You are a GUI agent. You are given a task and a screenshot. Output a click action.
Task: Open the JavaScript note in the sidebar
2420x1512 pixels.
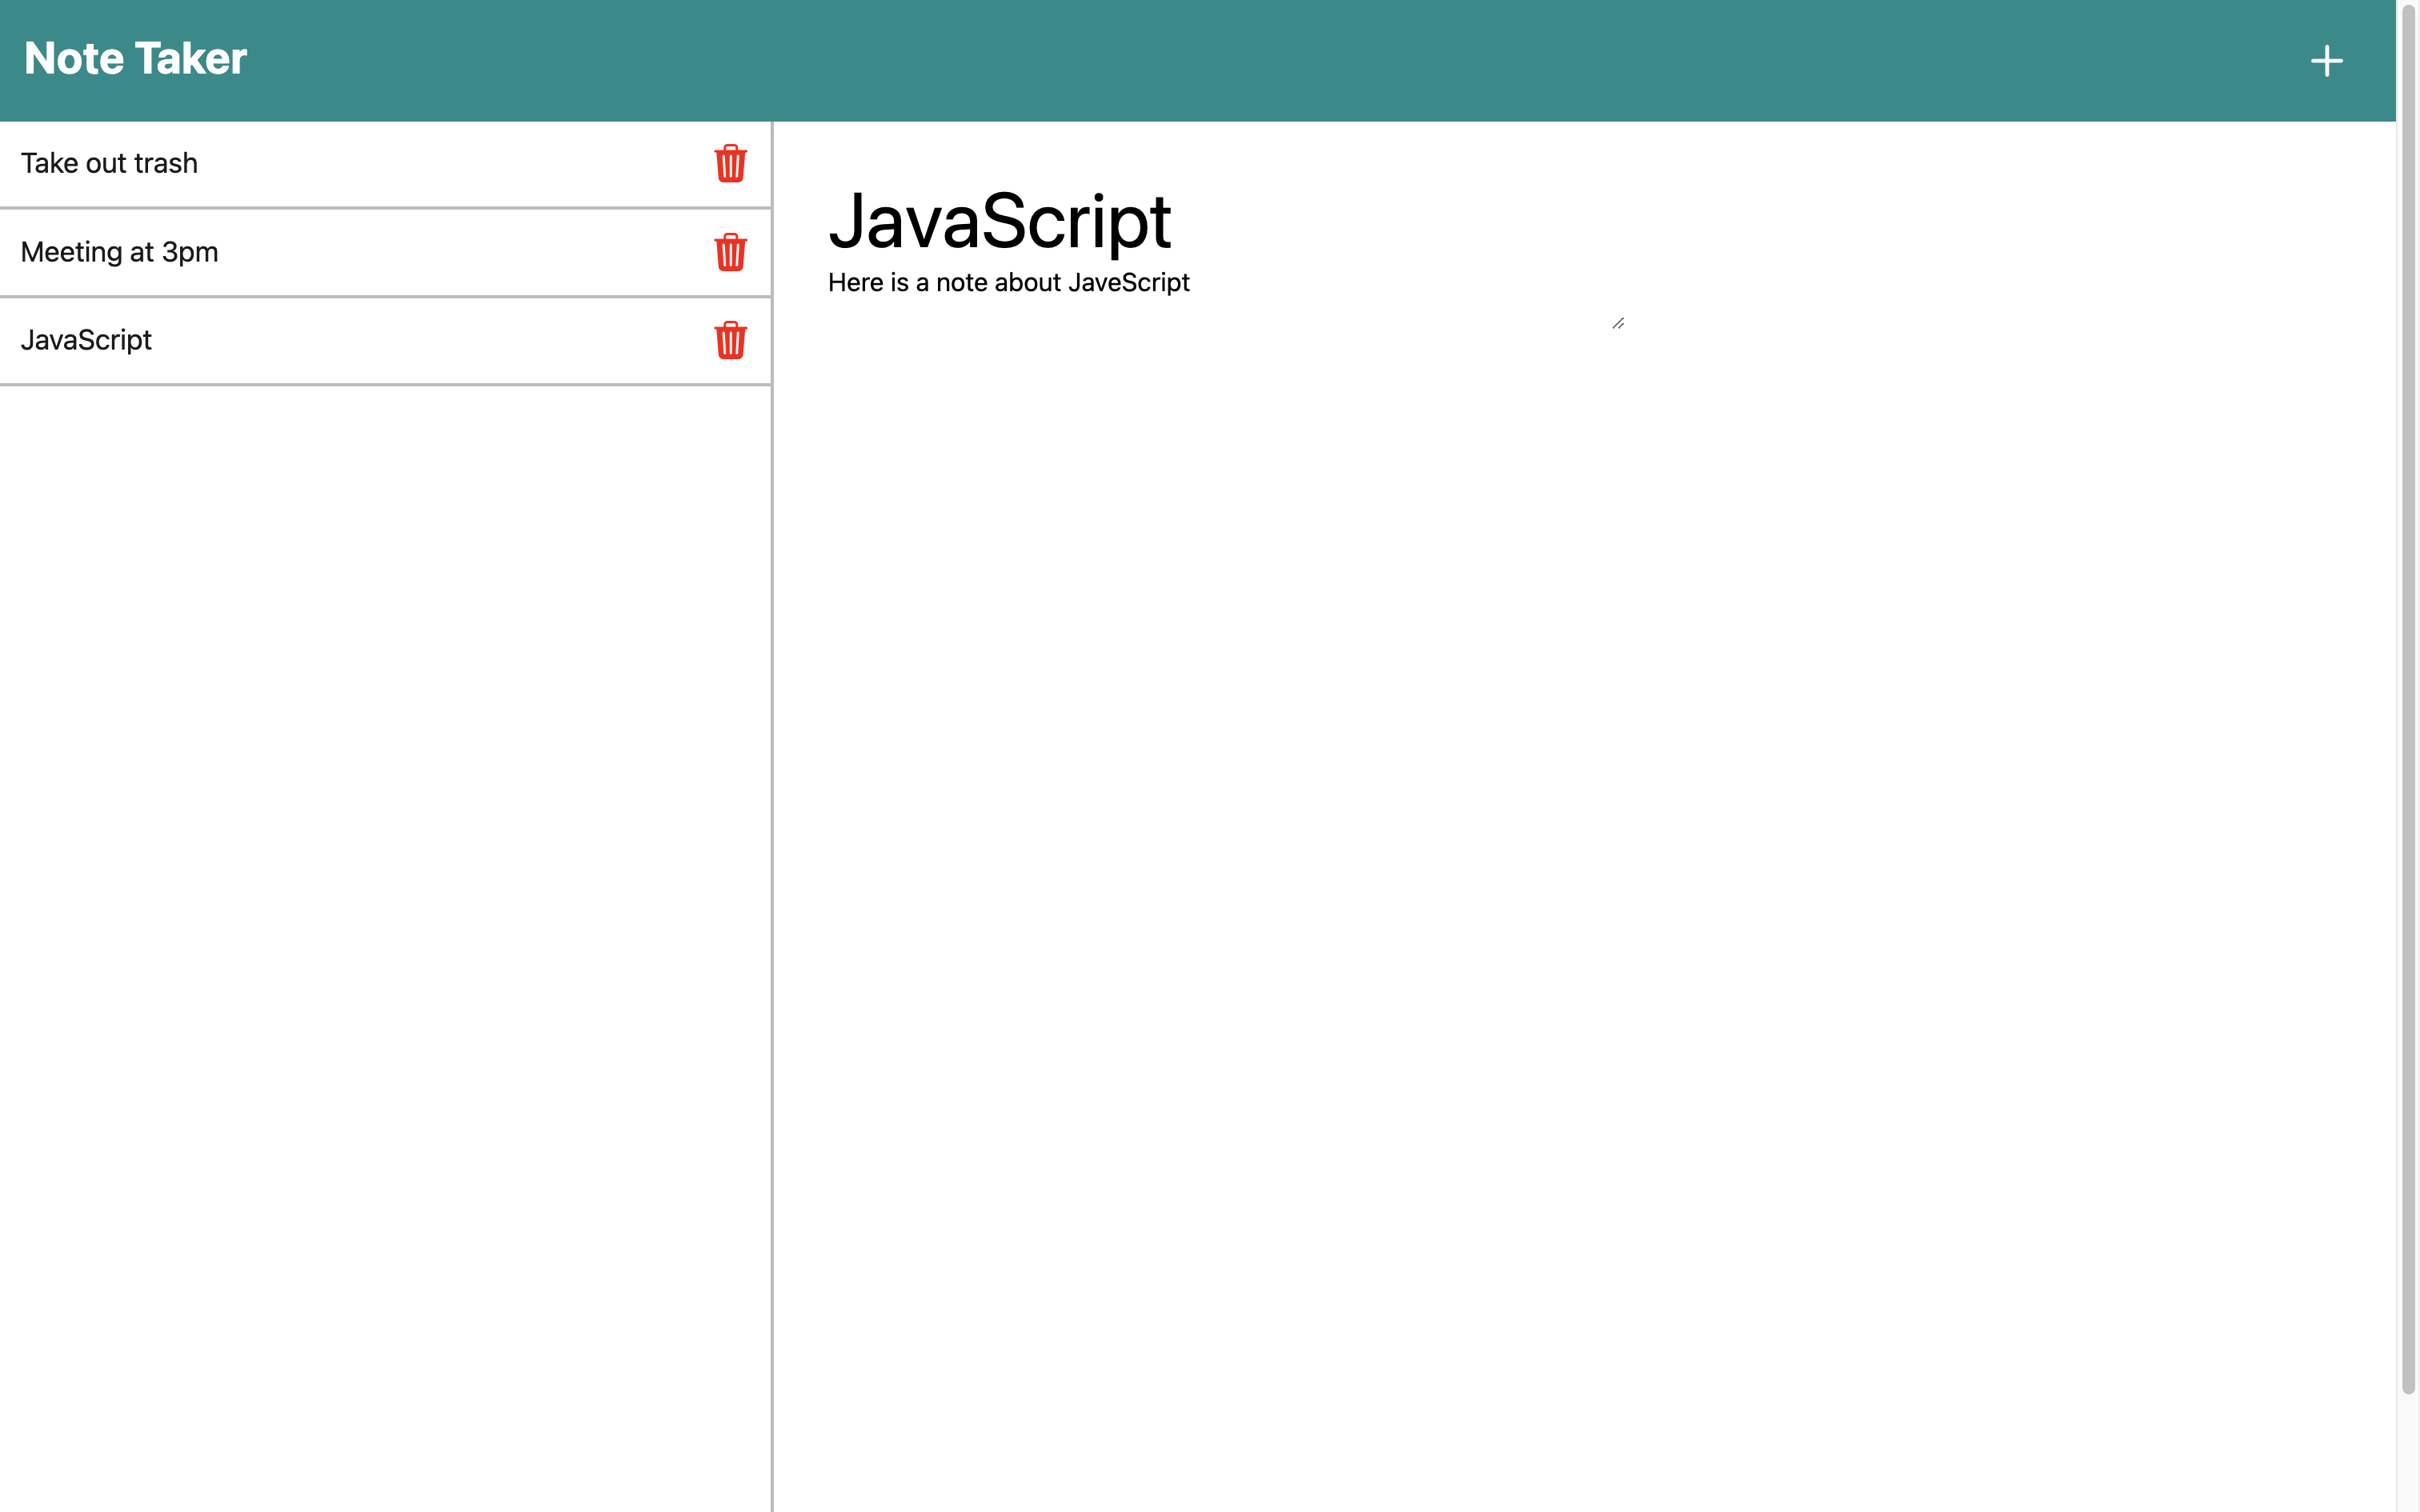pyautogui.click(x=86, y=340)
